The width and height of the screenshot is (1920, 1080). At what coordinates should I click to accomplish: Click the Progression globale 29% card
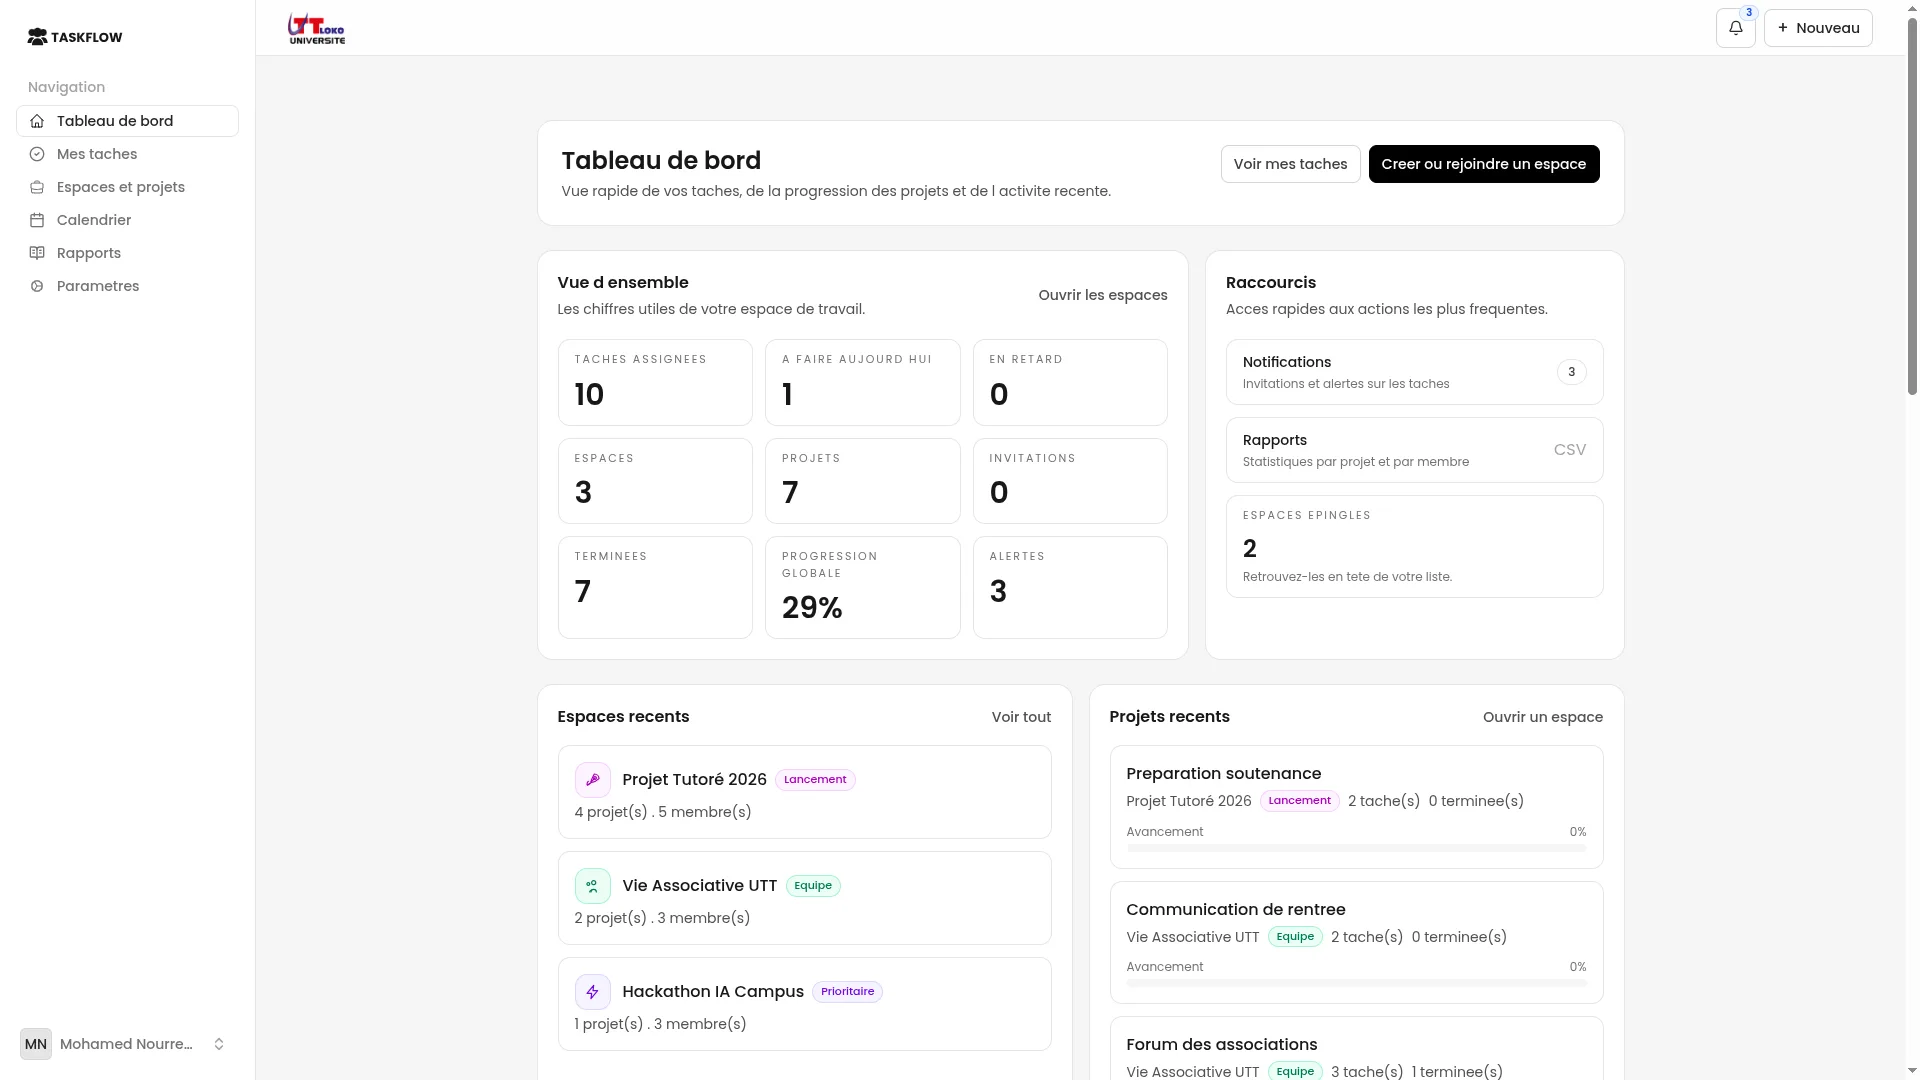click(862, 587)
